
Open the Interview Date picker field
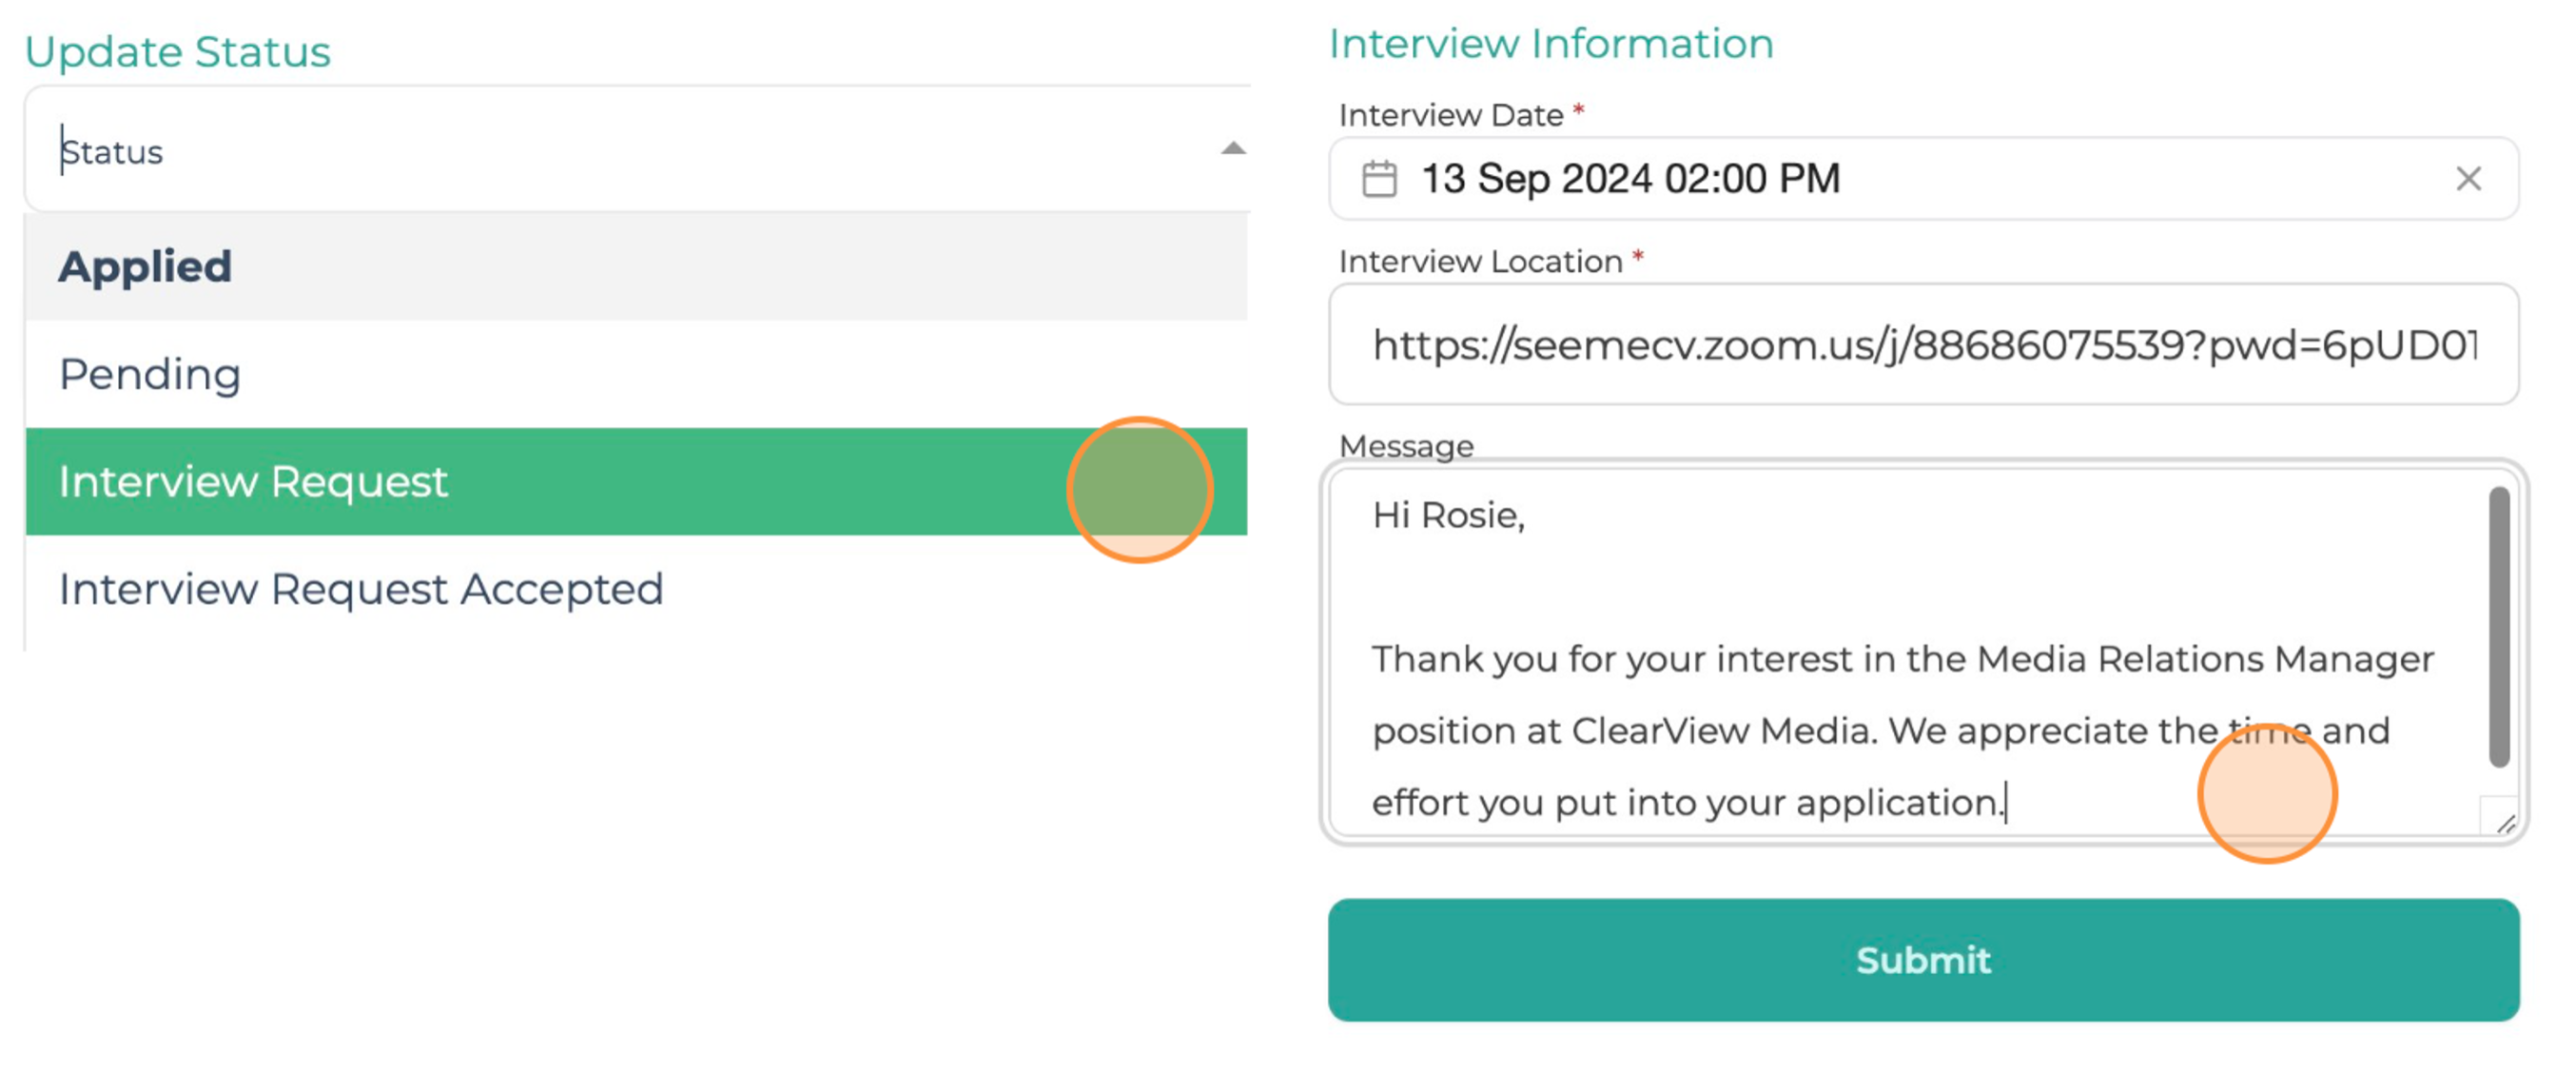(x=1923, y=179)
